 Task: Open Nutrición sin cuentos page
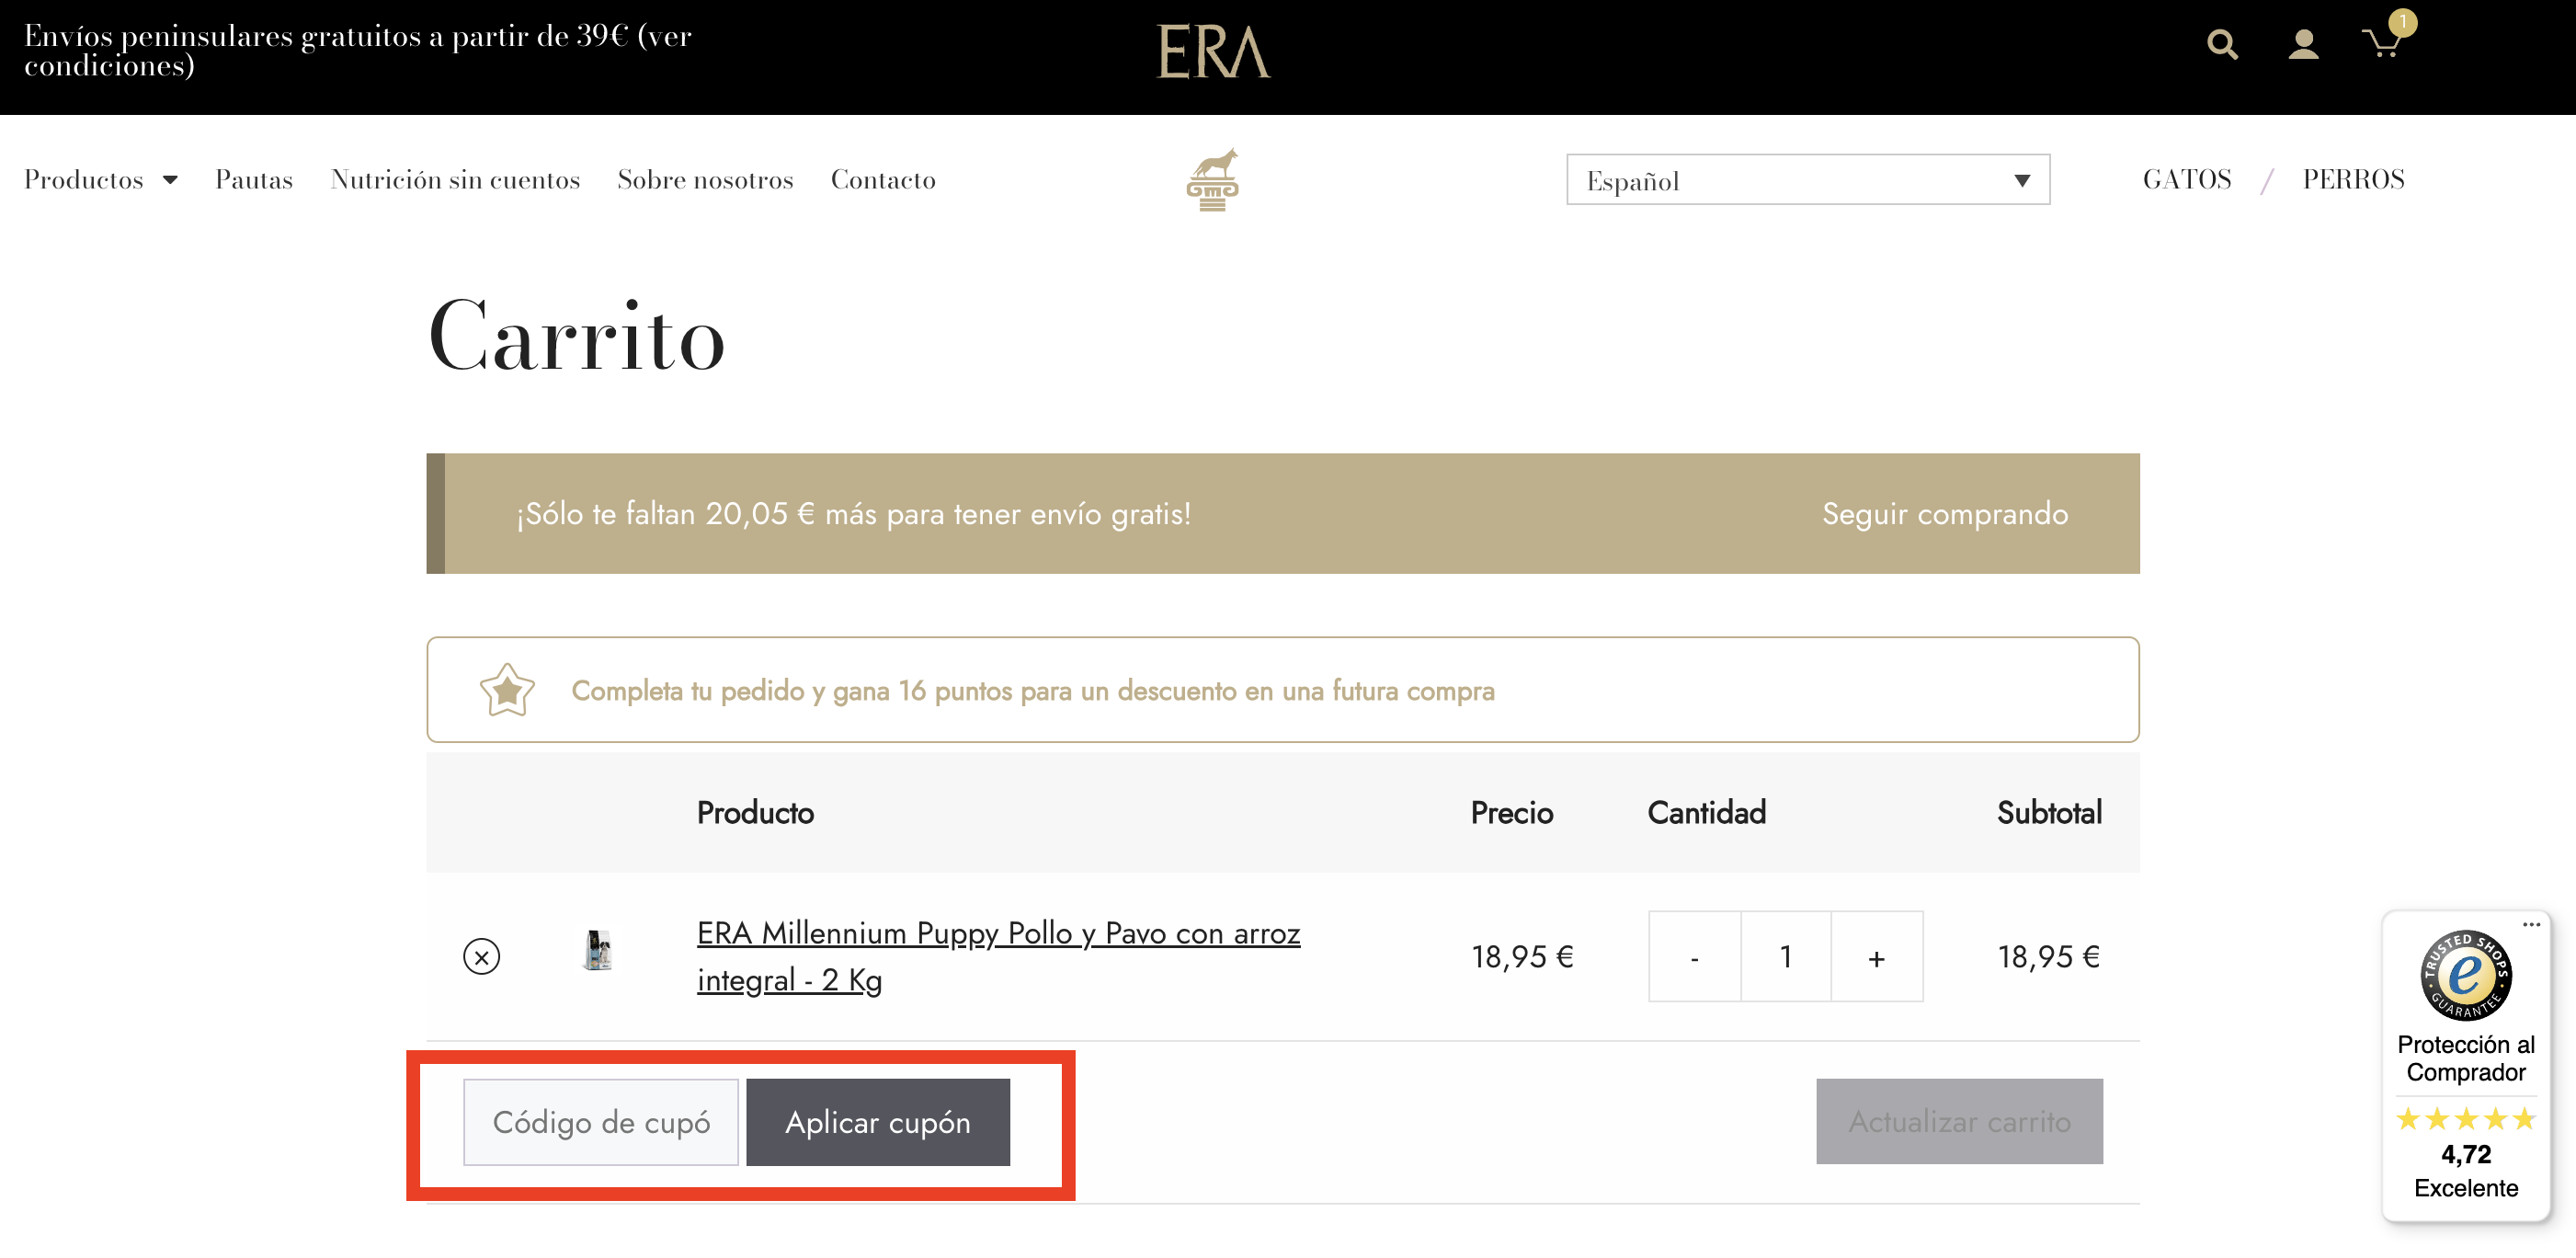[455, 180]
